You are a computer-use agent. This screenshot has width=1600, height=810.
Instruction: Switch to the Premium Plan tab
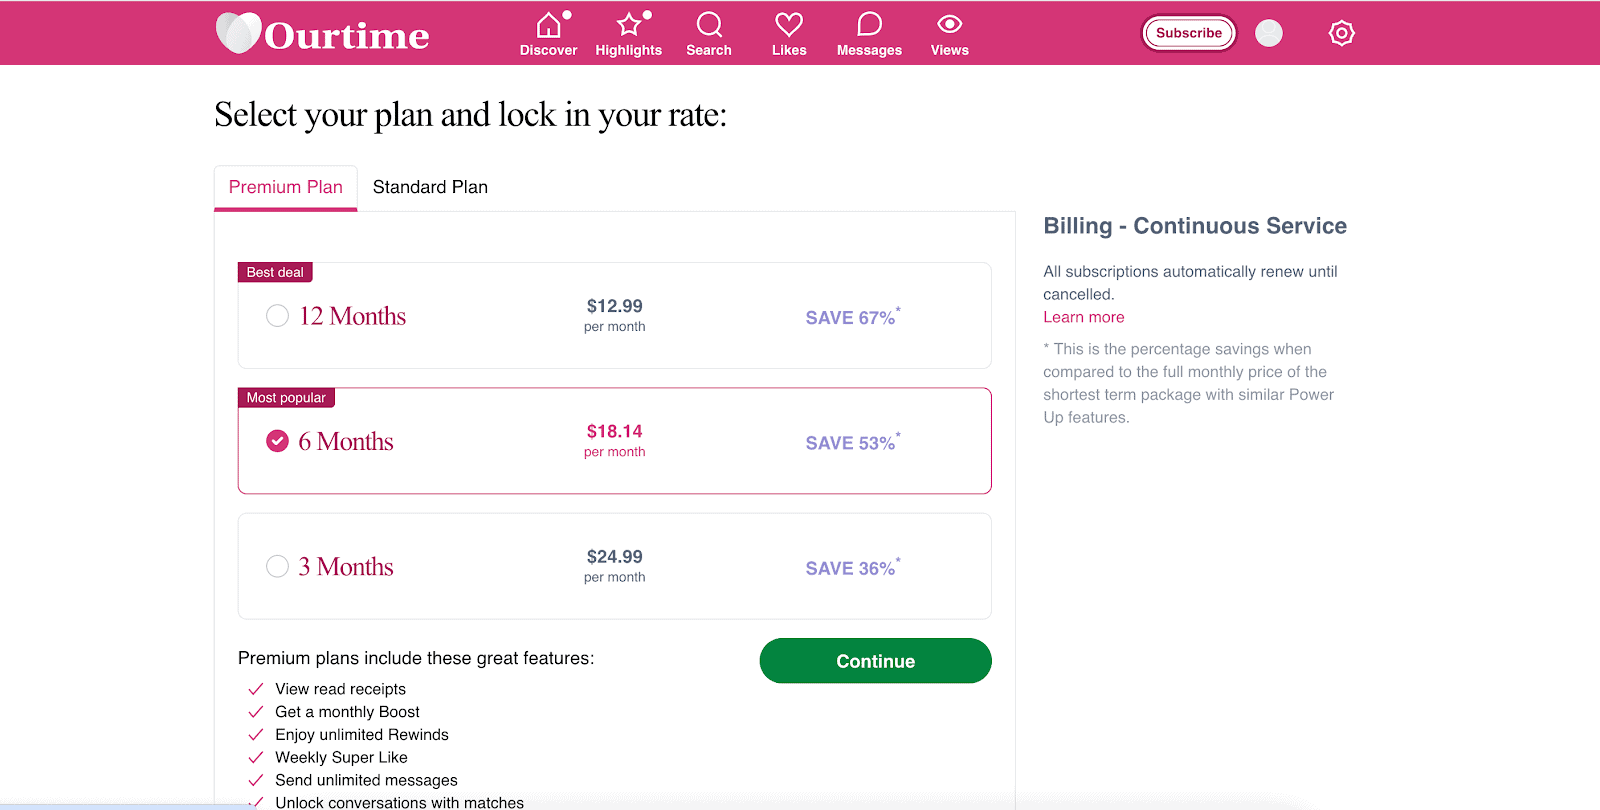pyautogui.click(x=286, y=187)
